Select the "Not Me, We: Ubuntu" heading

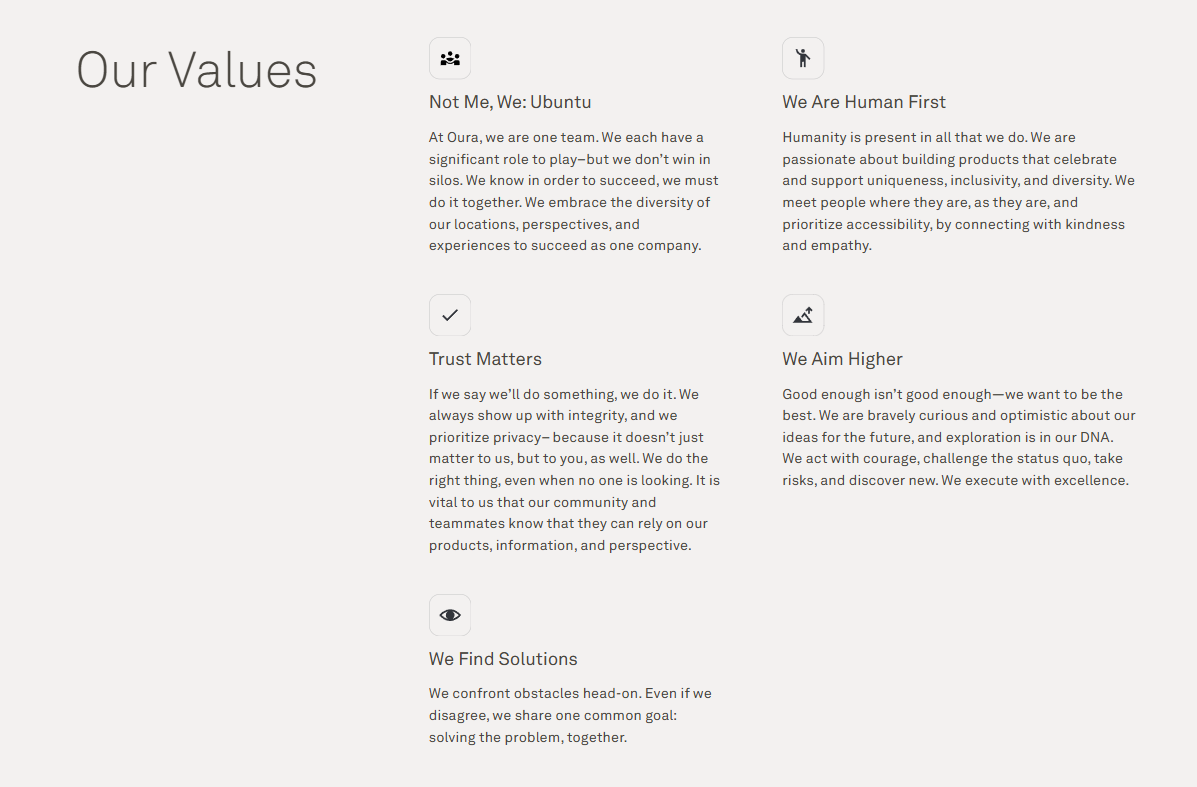pos(510,102)
